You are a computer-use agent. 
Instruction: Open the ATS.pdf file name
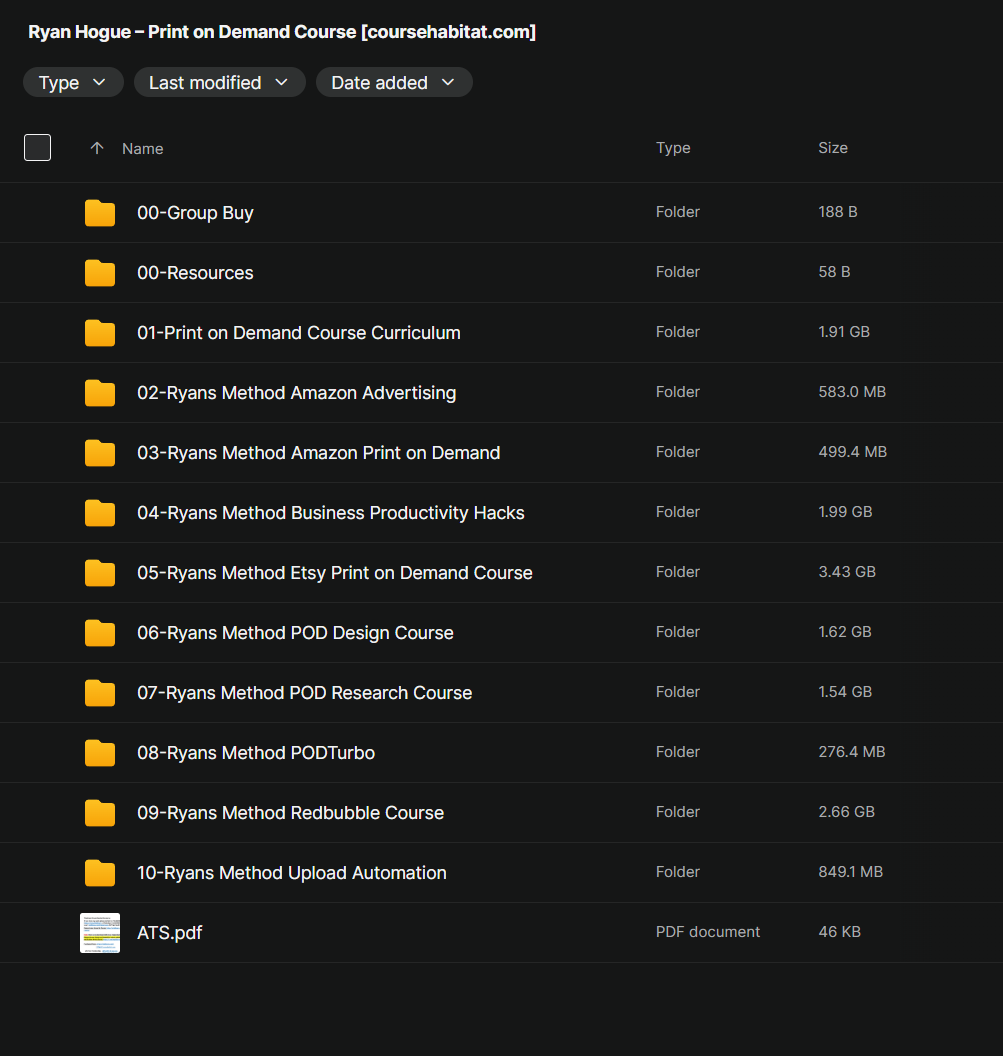tap(170, 933)
